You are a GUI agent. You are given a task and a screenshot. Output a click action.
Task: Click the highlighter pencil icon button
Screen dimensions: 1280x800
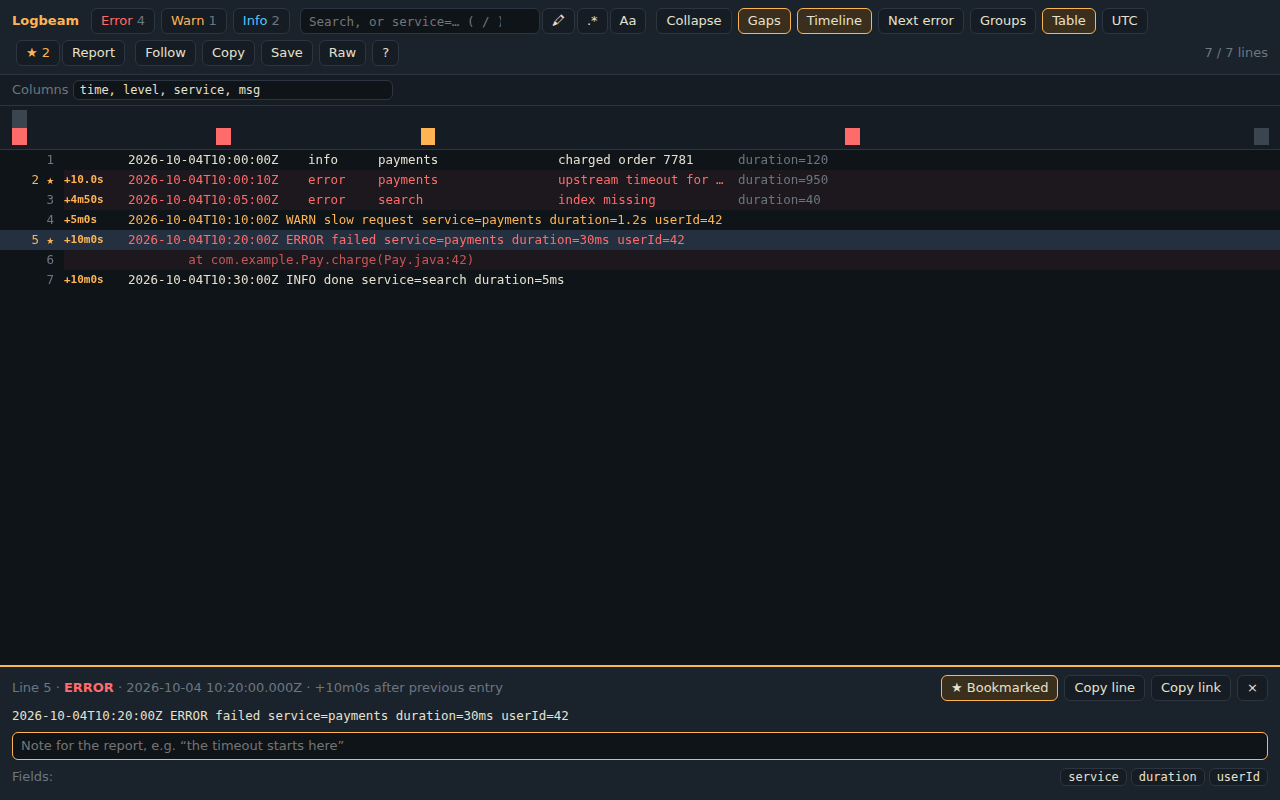click(x=558, y=21)
